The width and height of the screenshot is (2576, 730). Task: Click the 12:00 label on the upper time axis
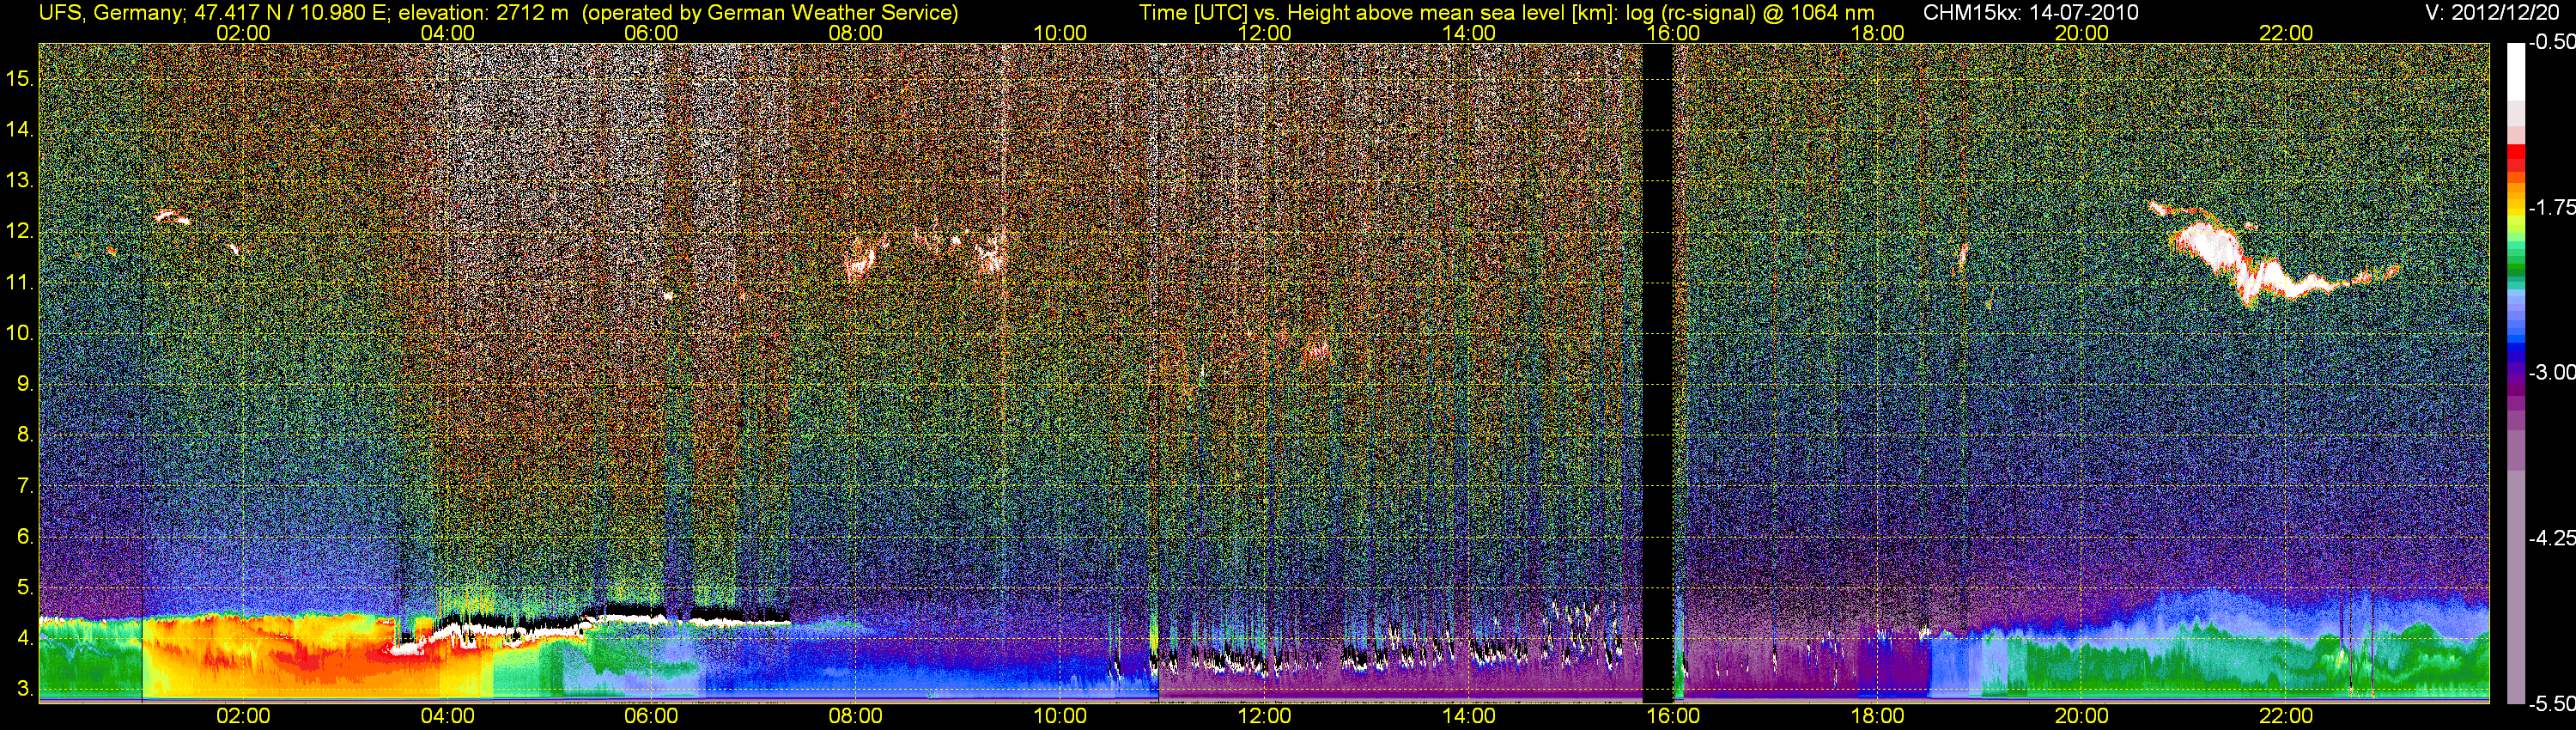click(x=1264, y=33)
